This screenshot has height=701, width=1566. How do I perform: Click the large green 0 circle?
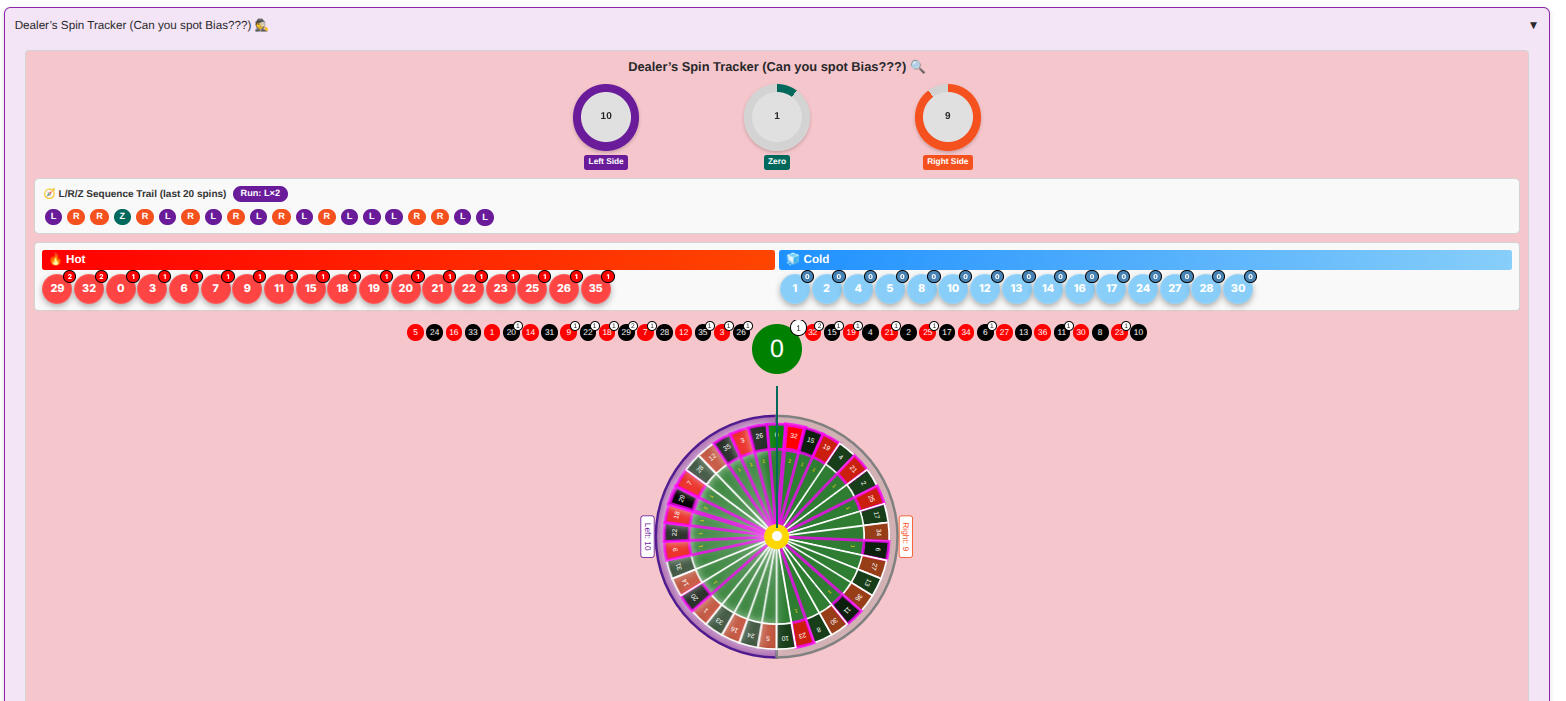point(777,349)
